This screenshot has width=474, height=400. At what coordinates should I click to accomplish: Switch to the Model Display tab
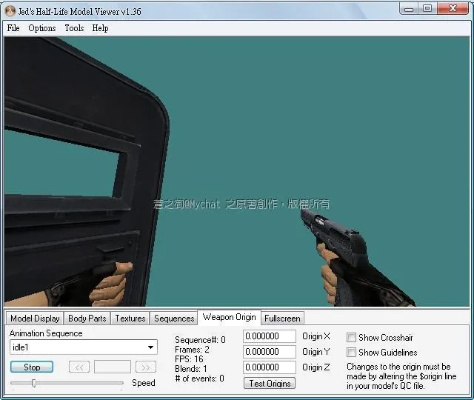pyautogui.click(x=35, y=318)
